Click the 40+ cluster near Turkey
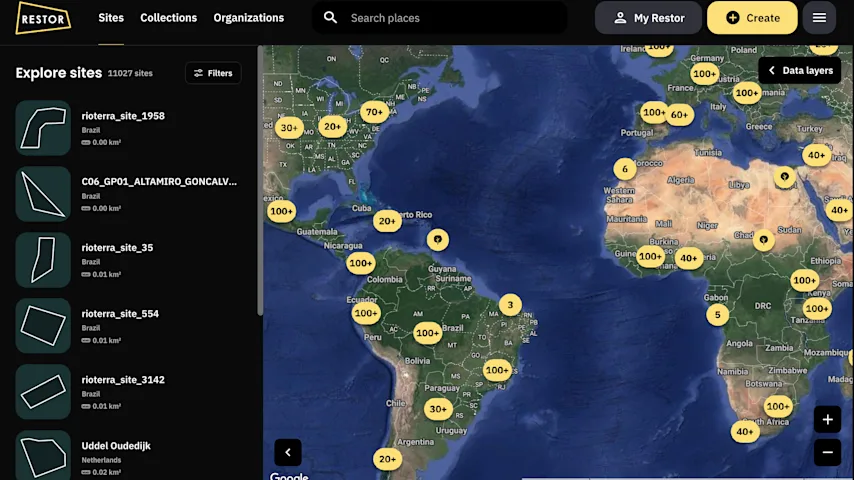 pos(816,155)
